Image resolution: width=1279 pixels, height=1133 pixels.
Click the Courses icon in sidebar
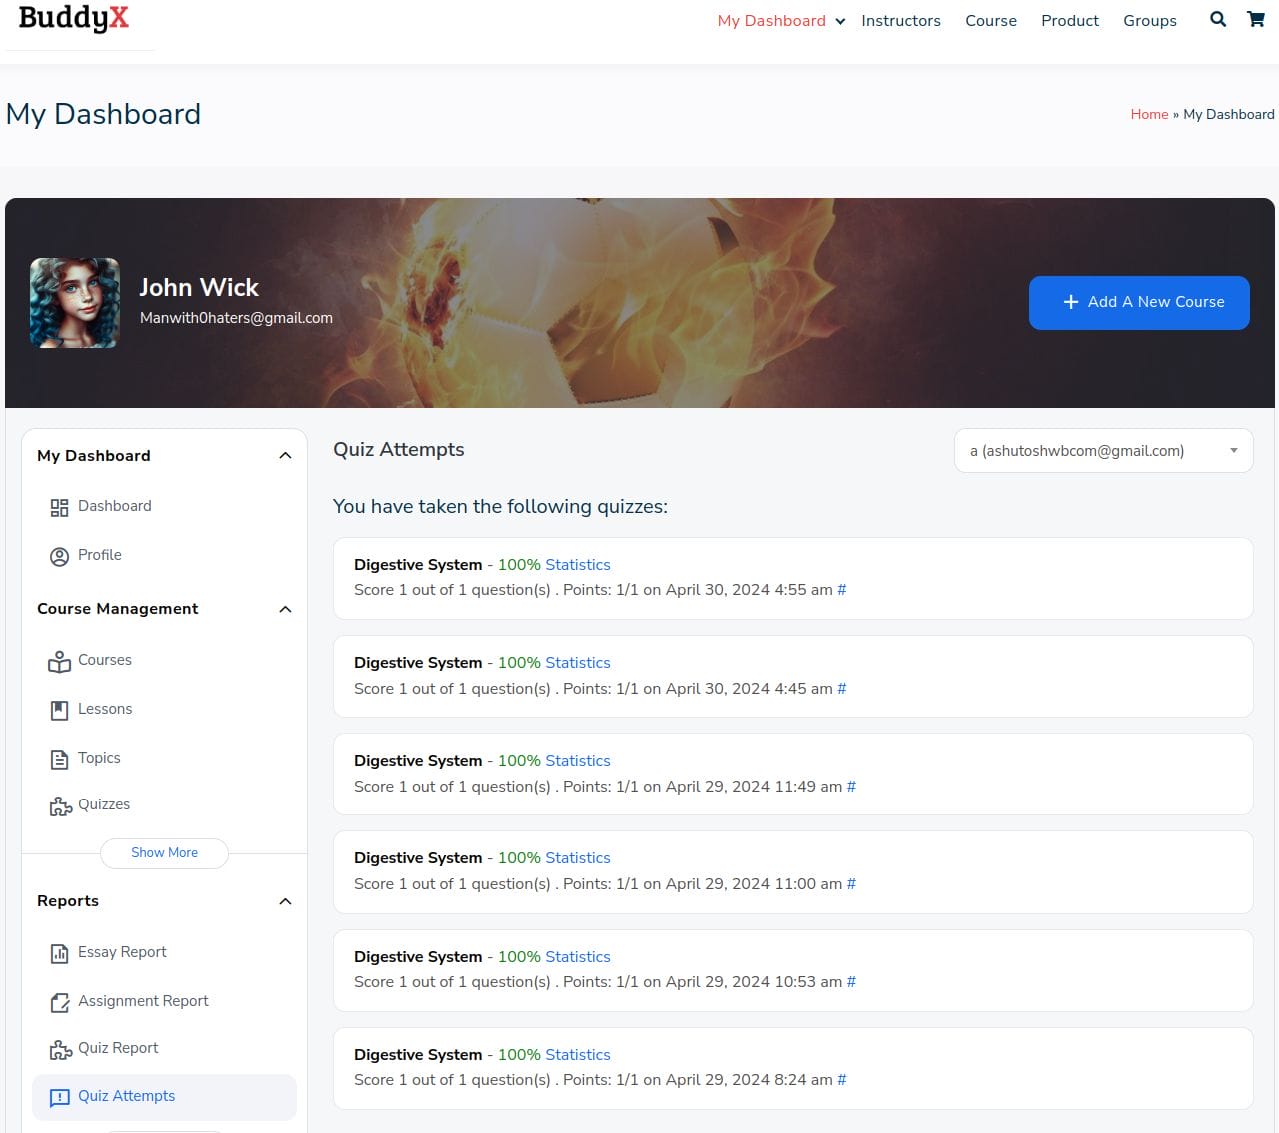point(59,661)
